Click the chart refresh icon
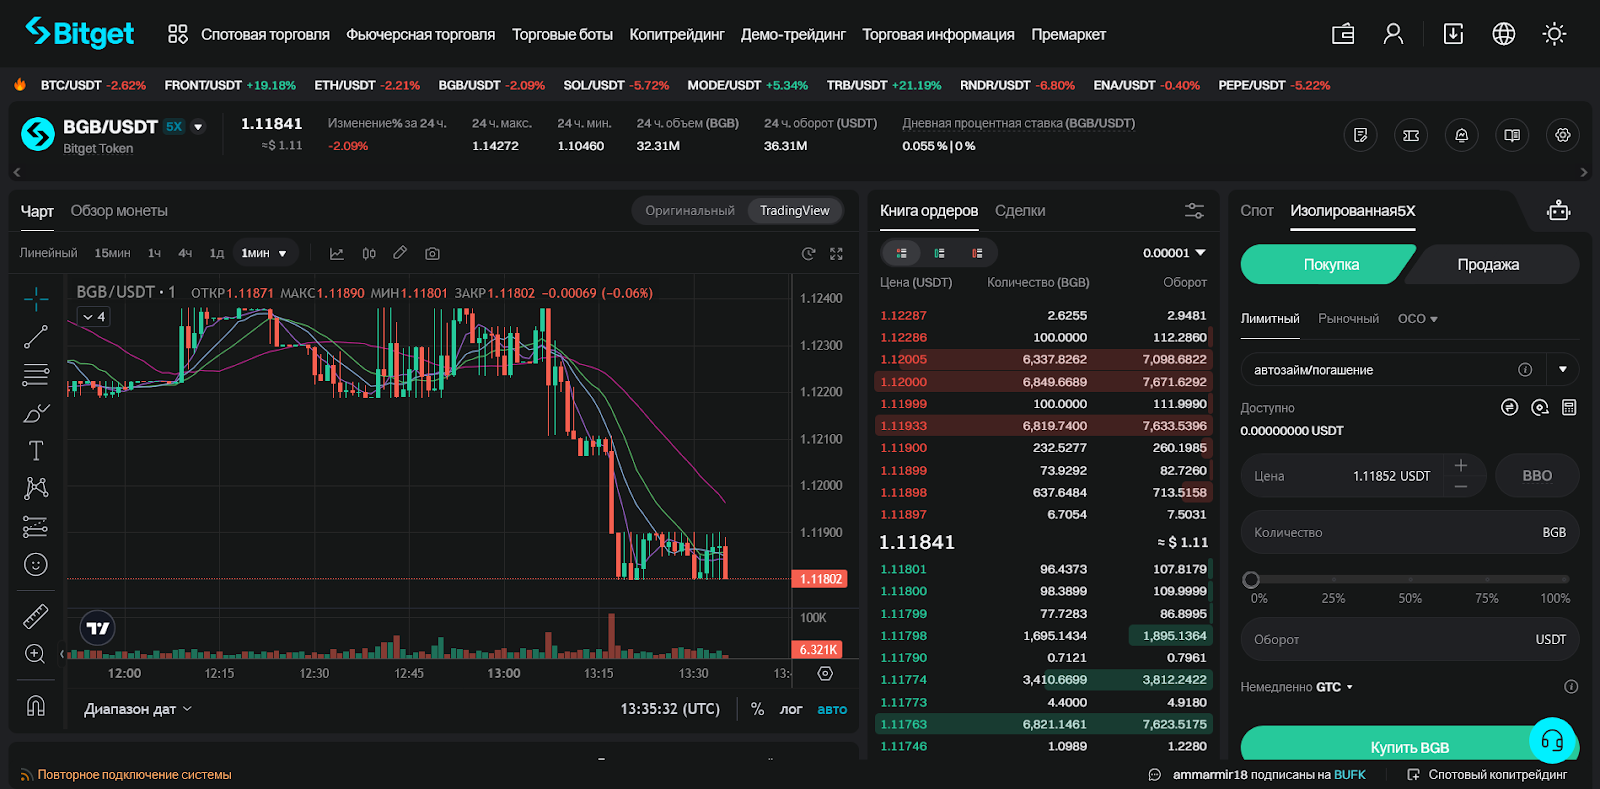1600x789 pixels. 808,254
